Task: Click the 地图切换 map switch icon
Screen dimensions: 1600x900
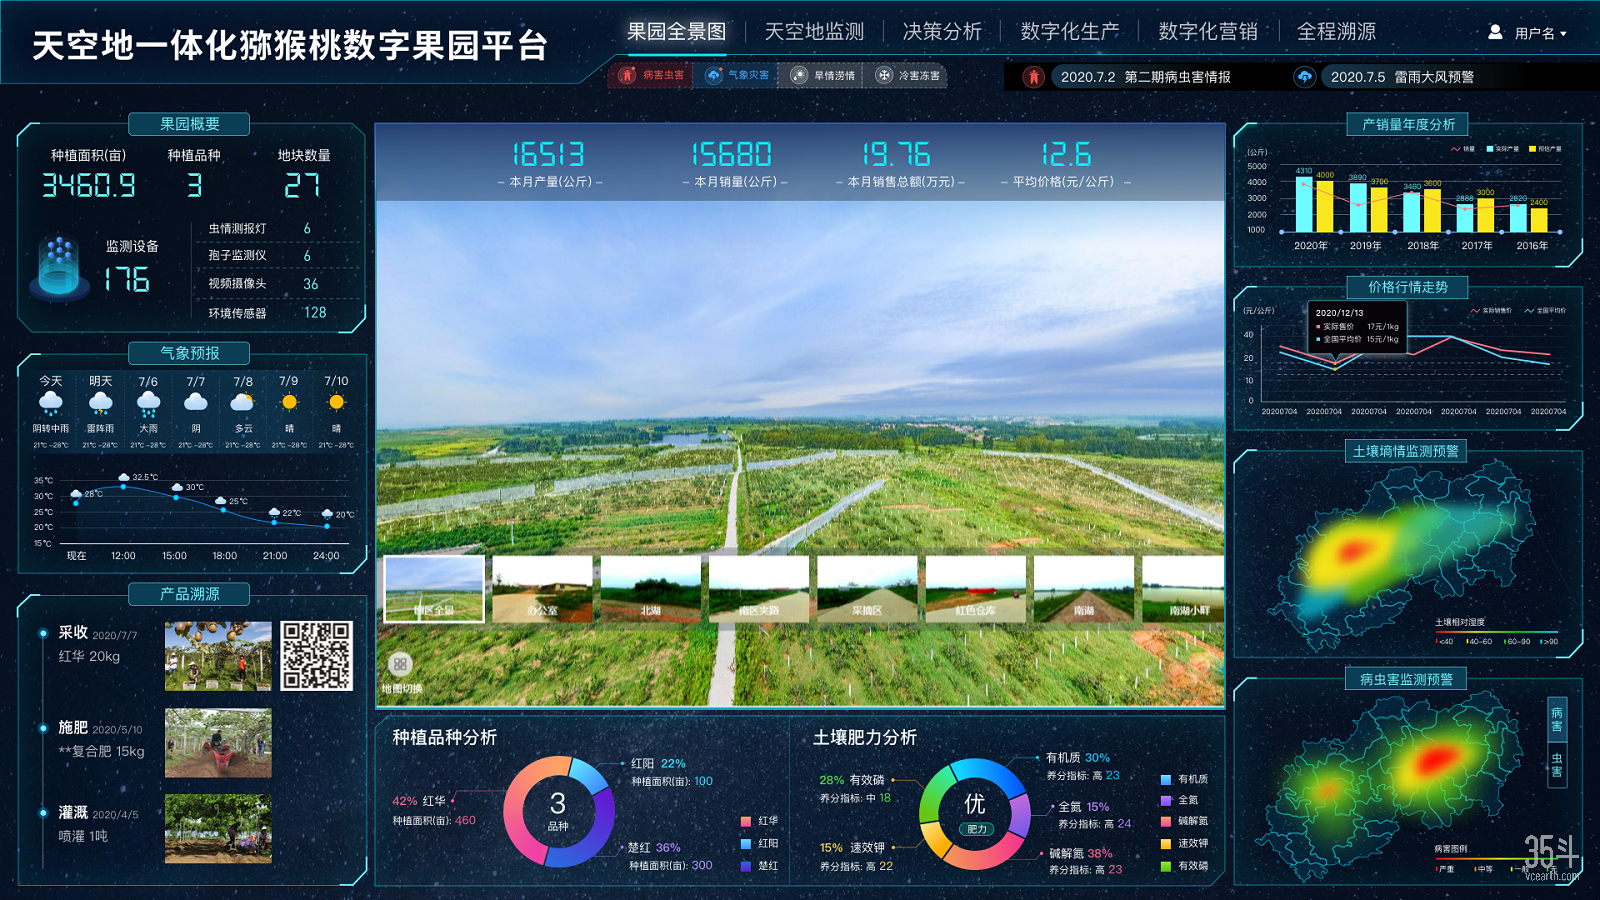Action: (x=400, y=664)
